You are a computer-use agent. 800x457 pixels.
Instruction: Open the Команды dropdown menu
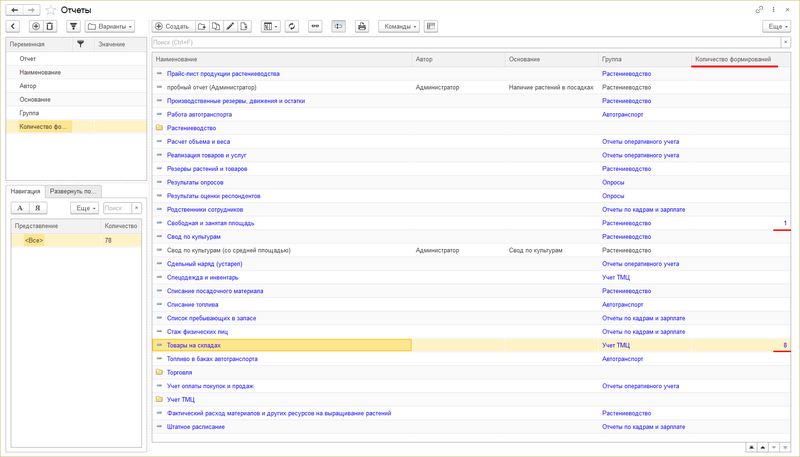tap(399, 27)
